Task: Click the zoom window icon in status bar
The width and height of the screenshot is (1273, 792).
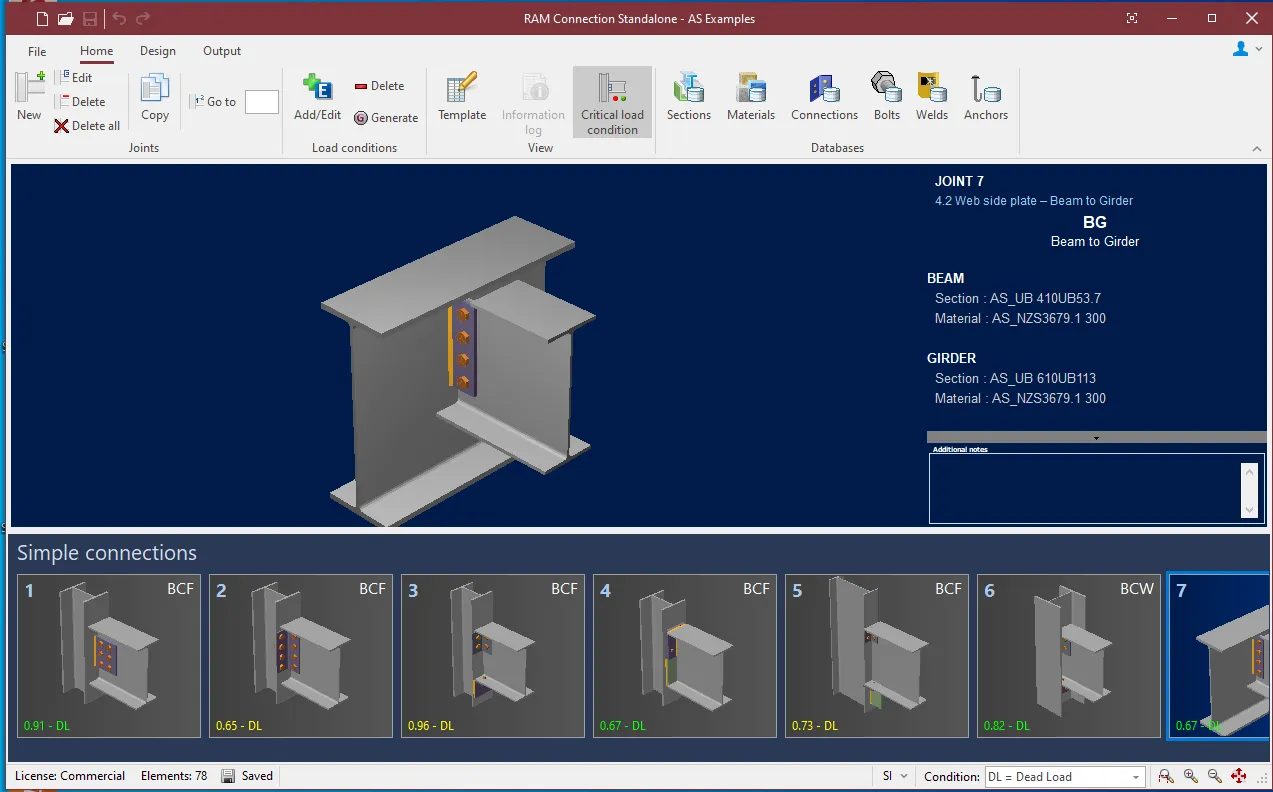Action: pyautogui.click(x=1166, y=776)
